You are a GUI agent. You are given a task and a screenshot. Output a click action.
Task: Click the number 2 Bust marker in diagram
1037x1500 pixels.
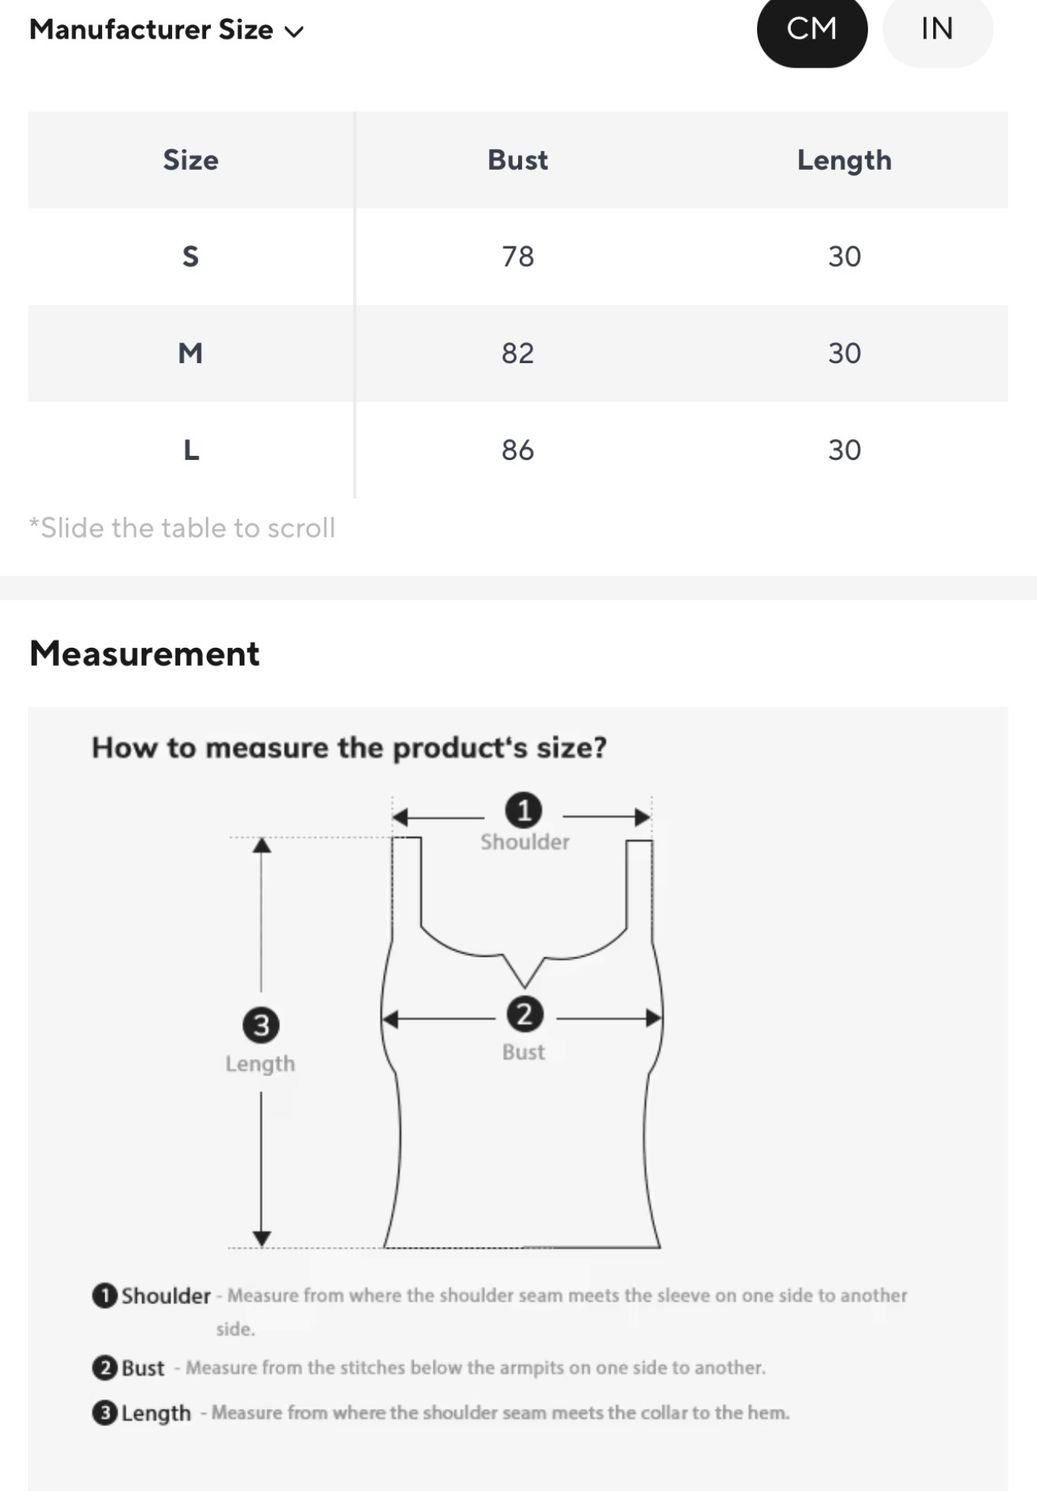(524, 1014)
